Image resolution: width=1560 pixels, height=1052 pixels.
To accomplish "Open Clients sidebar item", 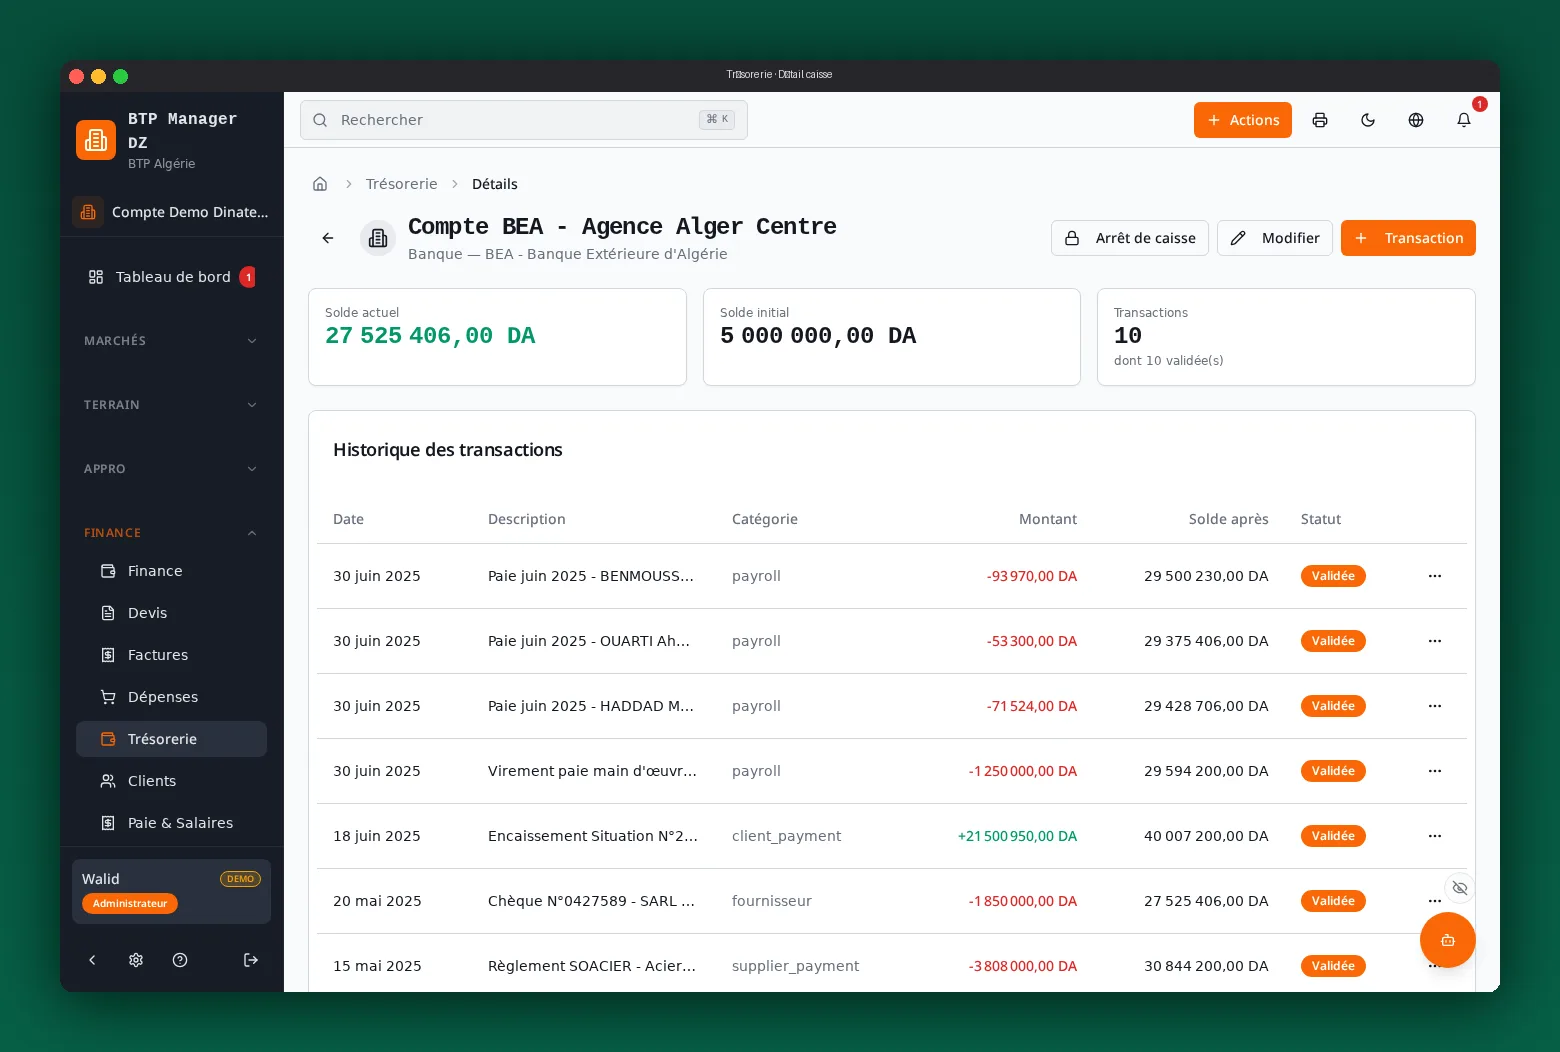I will (171, 781).
